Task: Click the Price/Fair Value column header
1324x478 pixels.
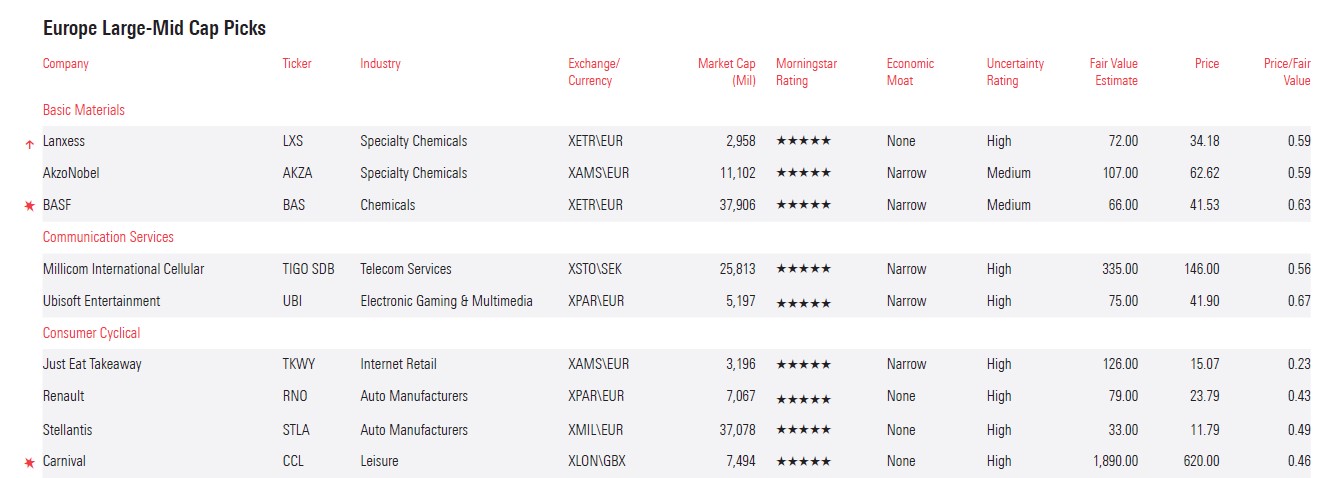Action: tap(1286, 71)
